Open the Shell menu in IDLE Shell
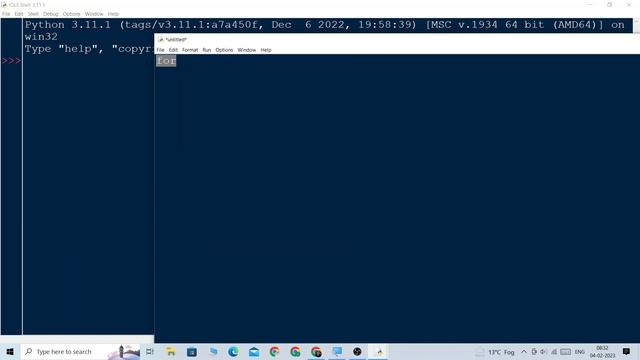The width and height of the screenshot is (640, 360). (x=33, y=14)
